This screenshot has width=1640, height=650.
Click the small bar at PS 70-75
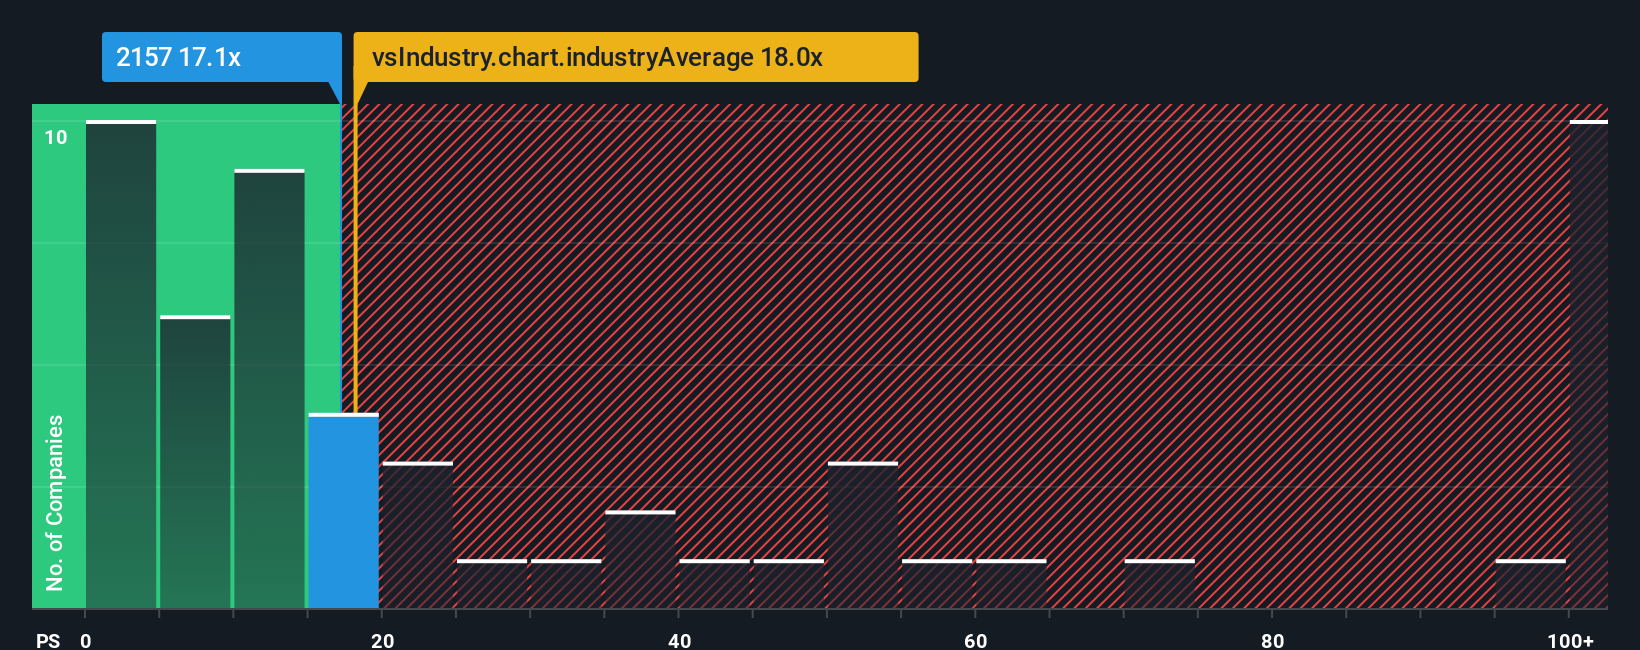tap(1160, 584)
